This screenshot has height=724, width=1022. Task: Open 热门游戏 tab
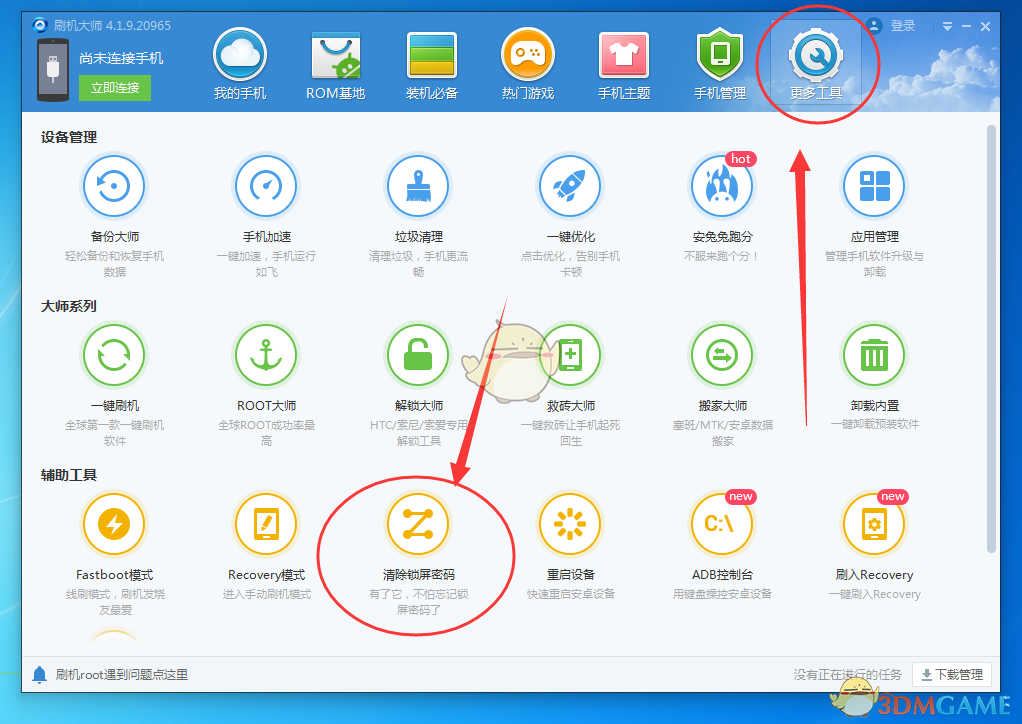pos(527,64)
